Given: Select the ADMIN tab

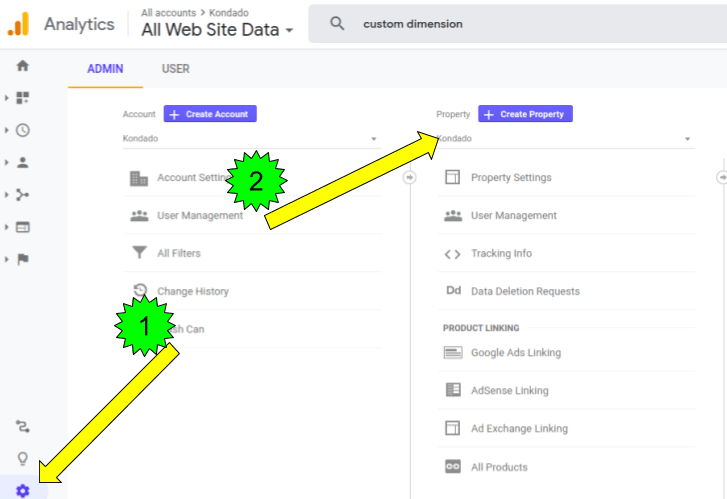Looking at the screenshot, I should point(105,69).
